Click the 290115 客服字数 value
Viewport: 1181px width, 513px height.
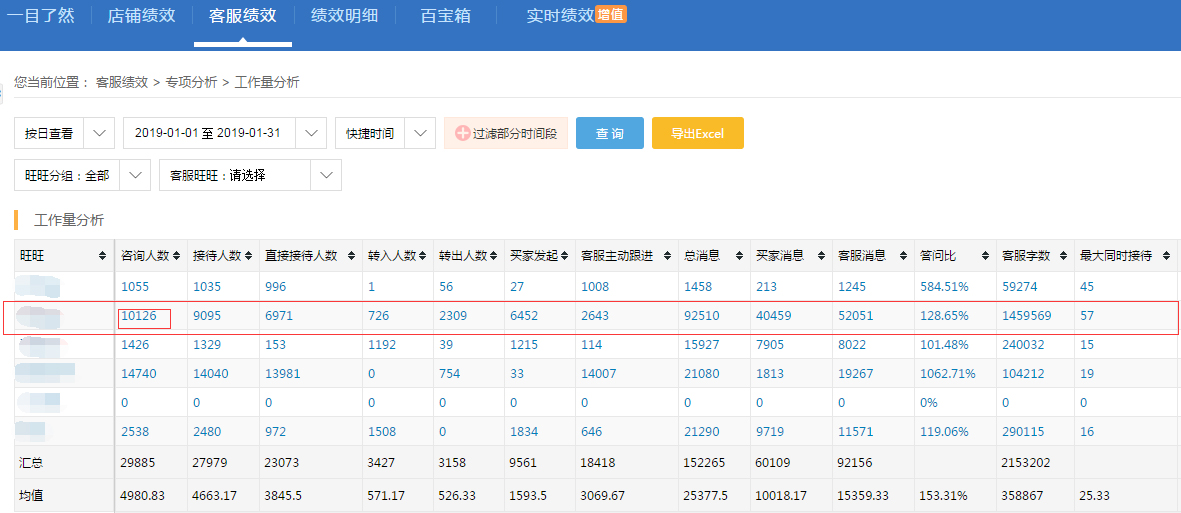1024,432
